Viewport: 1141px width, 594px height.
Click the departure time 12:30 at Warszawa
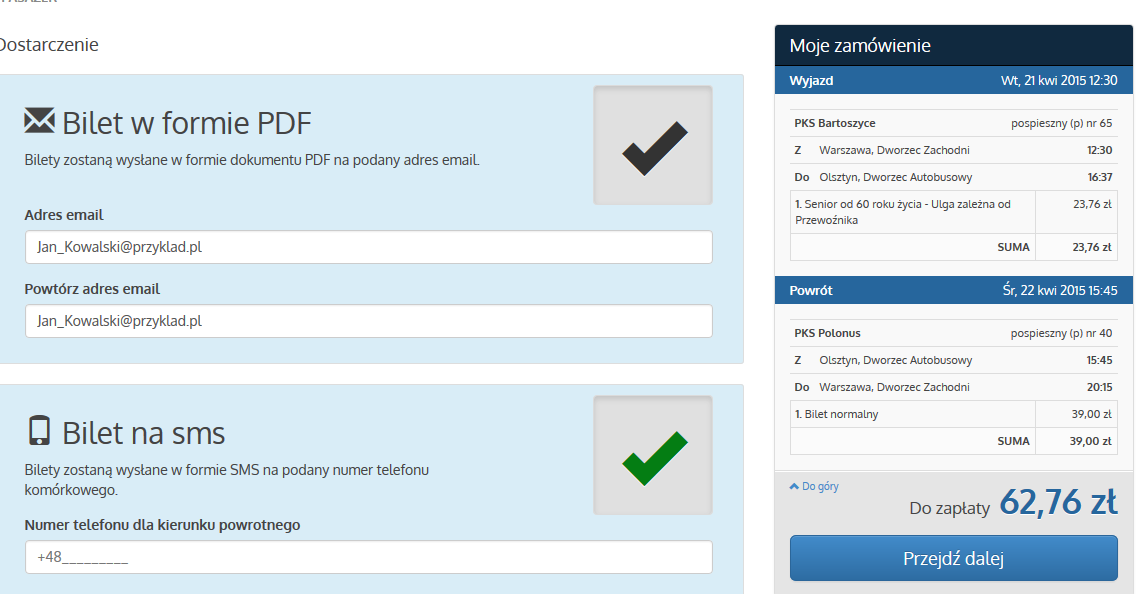click(x=1100, y=150)
